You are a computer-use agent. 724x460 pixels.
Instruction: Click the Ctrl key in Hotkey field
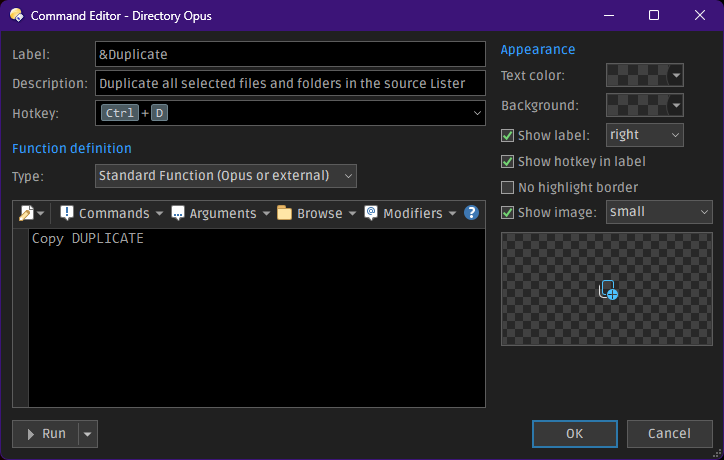coord(120,113)
